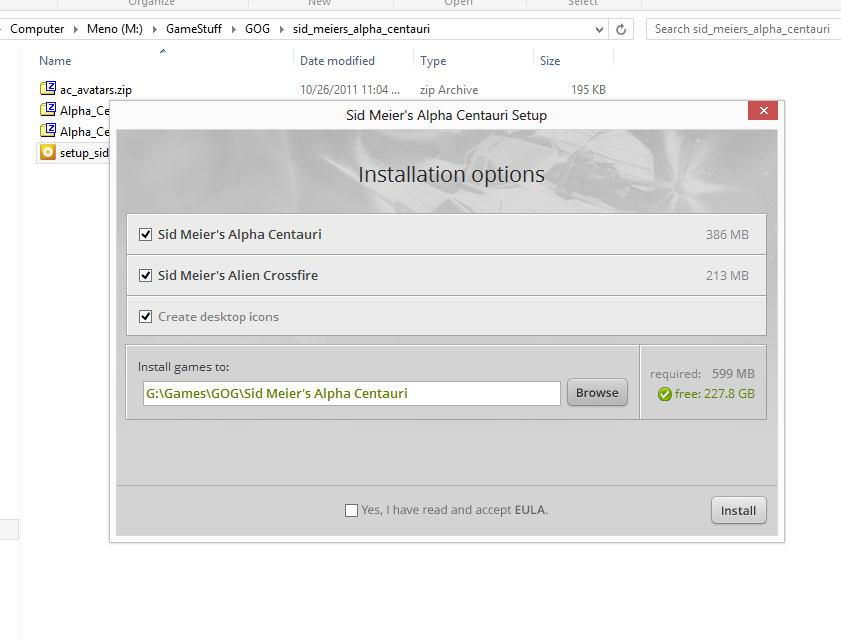
Task: Uncheck Sid Meier's Alpha Centauri component
Action: [x=145, y=234]
